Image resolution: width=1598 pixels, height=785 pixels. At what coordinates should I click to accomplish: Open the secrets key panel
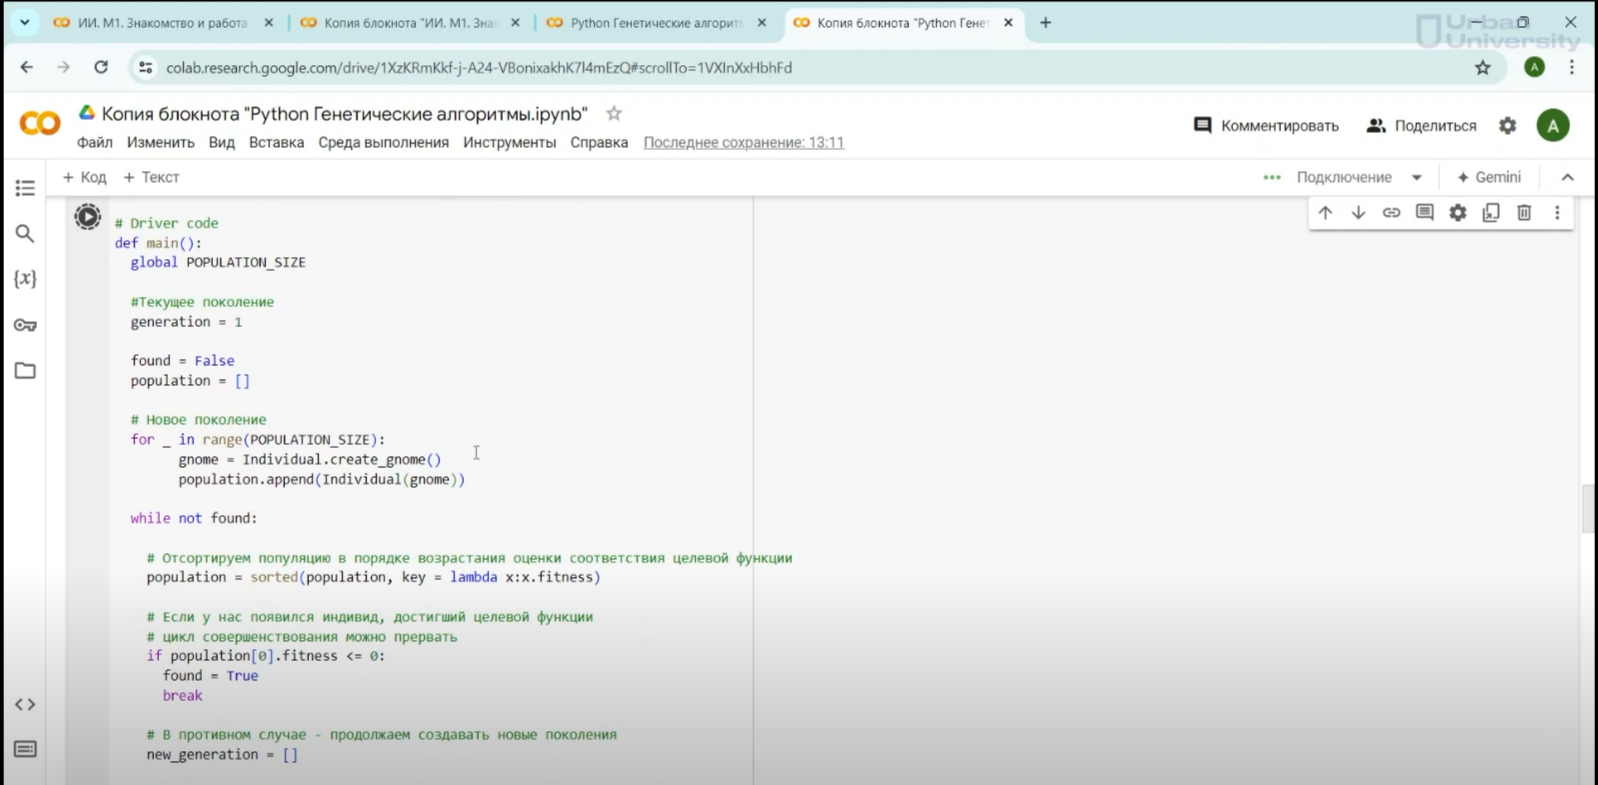25,325
